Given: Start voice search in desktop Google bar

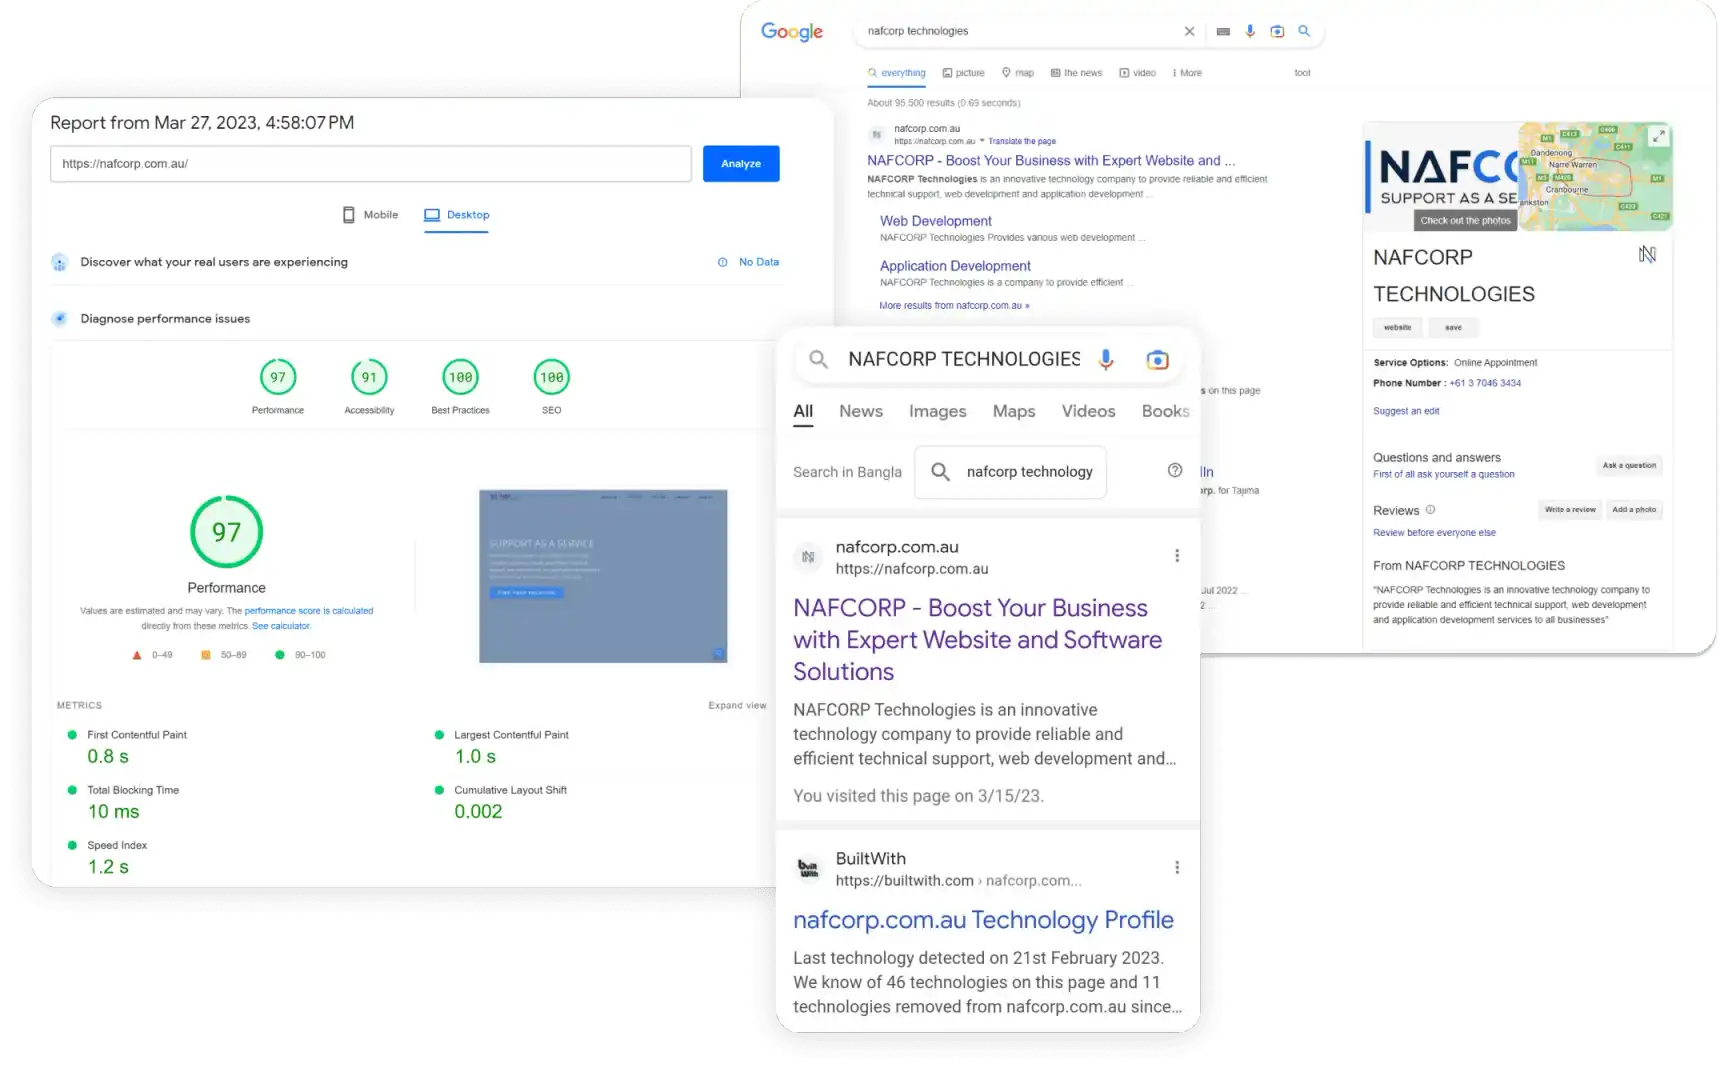Looking at the screenshot, I should [x=1250, y=32].
